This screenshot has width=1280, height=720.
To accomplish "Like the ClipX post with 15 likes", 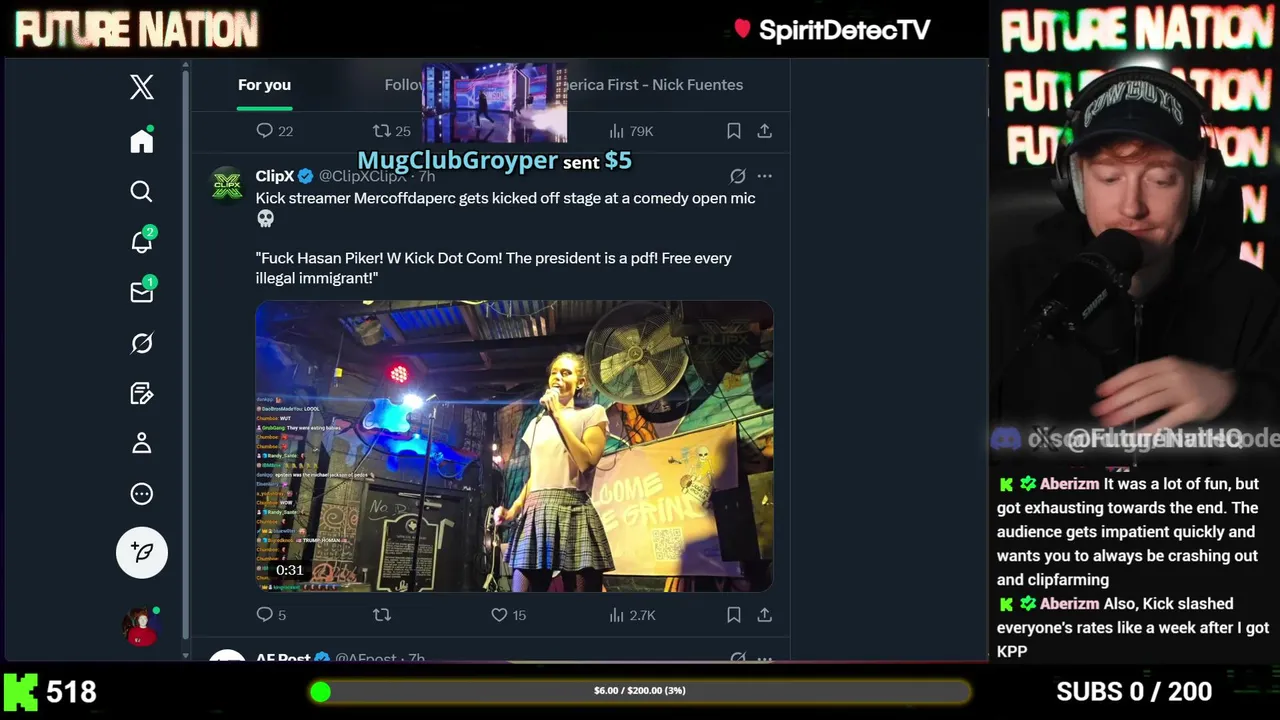I will [x=508, y=615].
